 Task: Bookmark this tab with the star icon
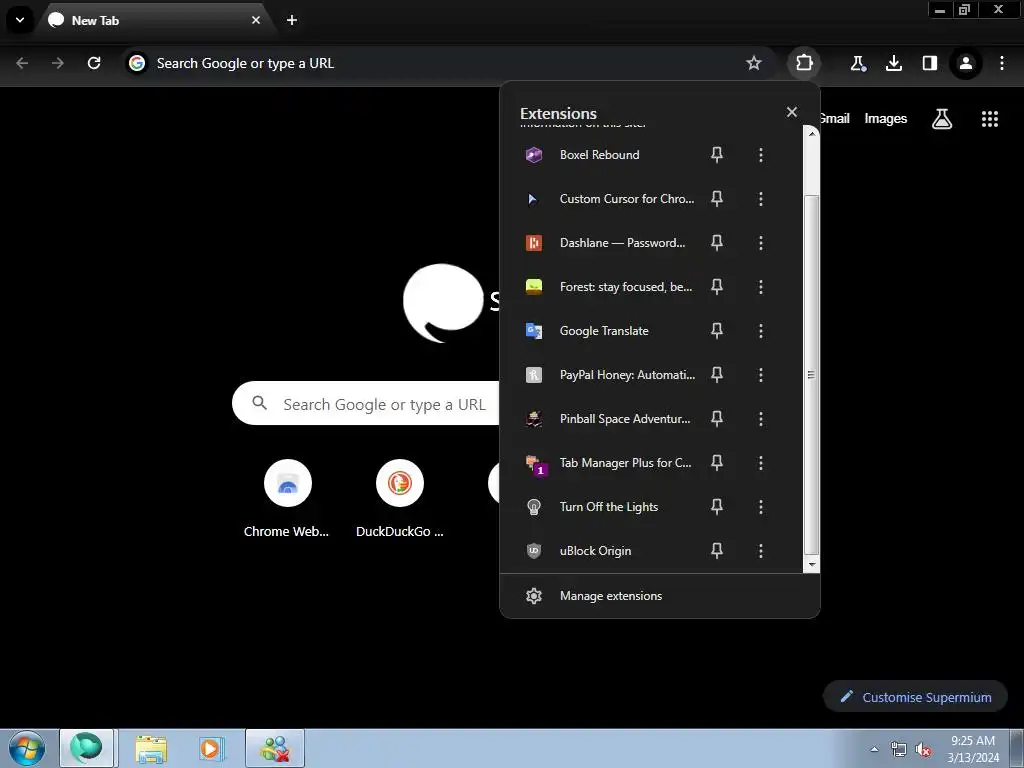(x=754, y=63)
